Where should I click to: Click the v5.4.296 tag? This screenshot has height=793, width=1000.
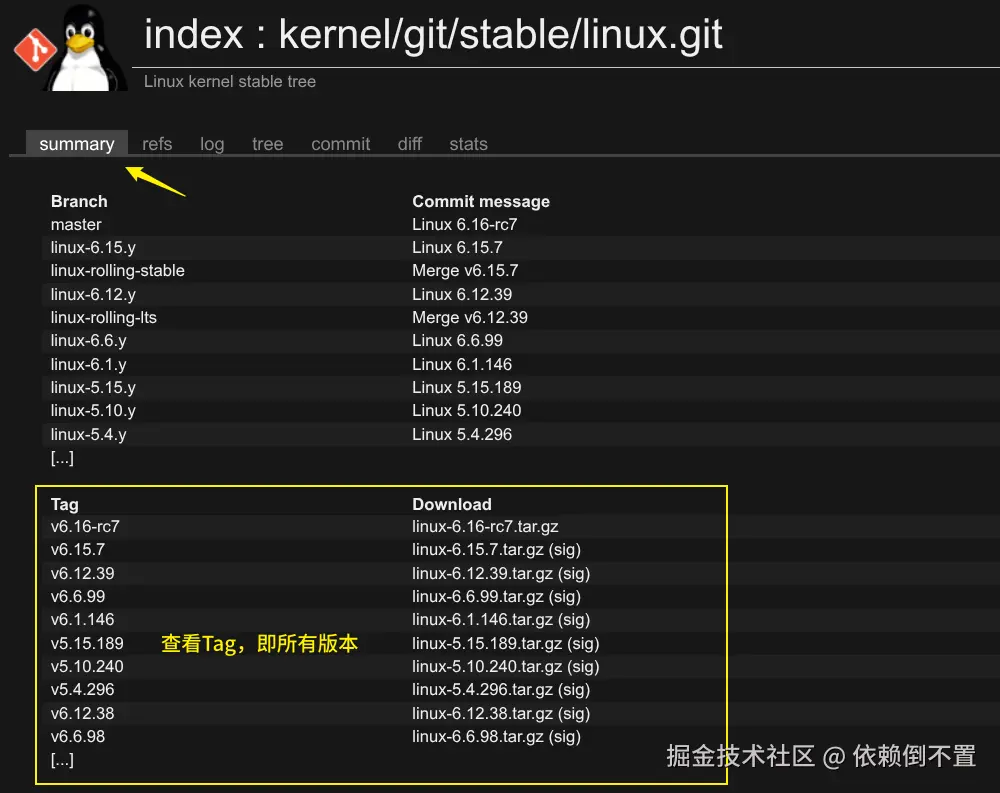82,689
